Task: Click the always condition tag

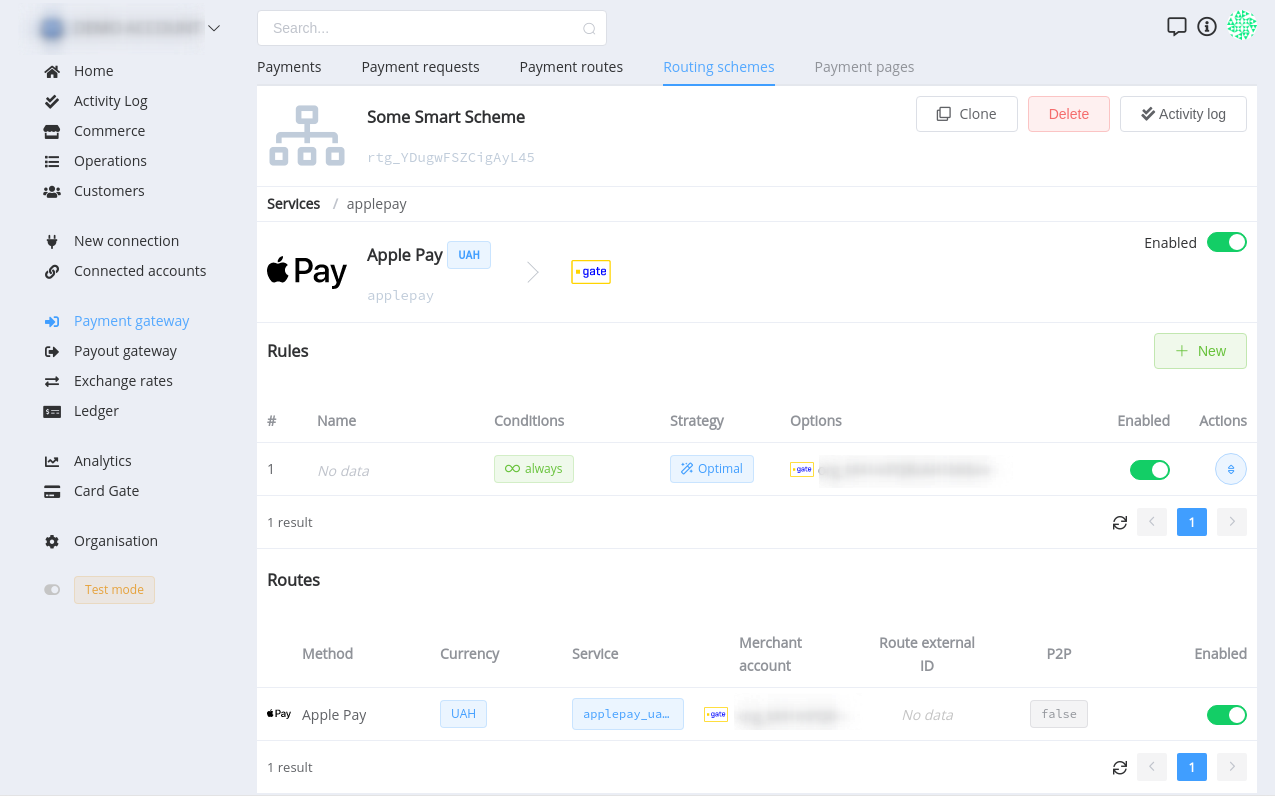Action: pos(534,469)
